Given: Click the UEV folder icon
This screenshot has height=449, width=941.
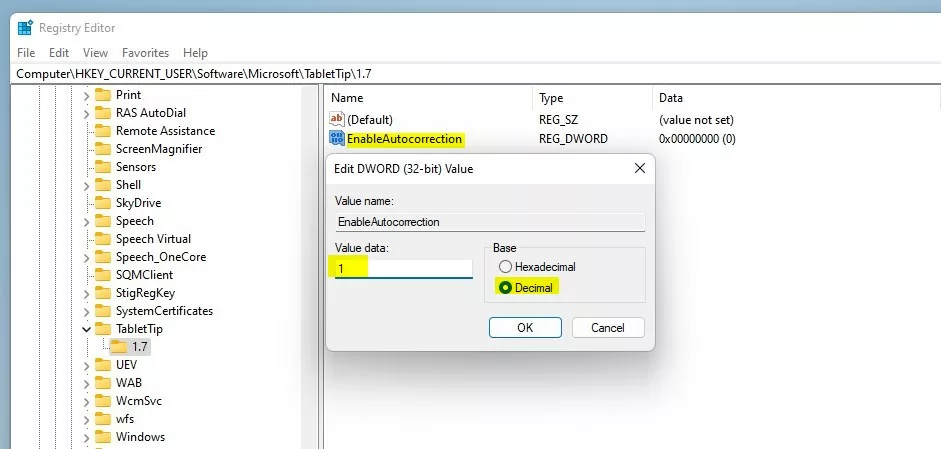Looking at the screenshot, I should [103, 365].
